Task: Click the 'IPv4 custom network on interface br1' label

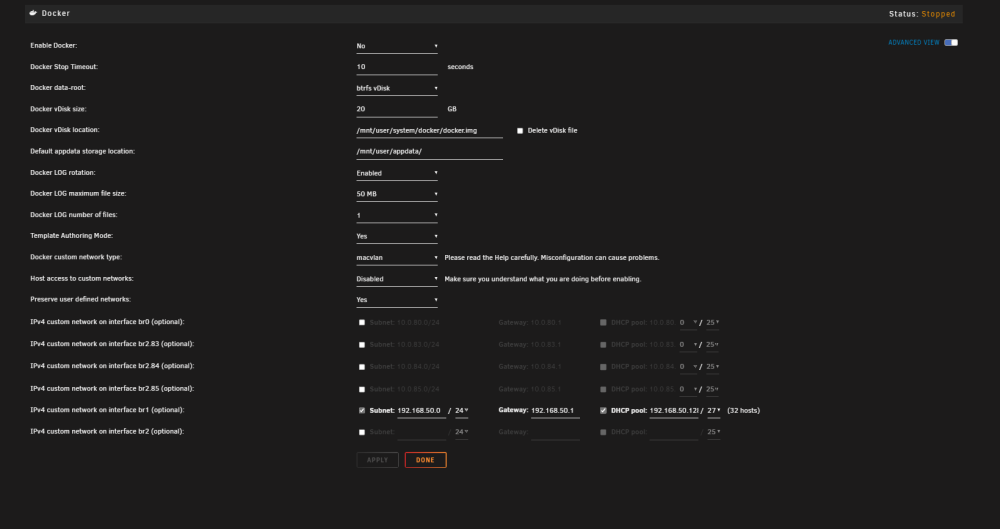Action: pos(107,410)
